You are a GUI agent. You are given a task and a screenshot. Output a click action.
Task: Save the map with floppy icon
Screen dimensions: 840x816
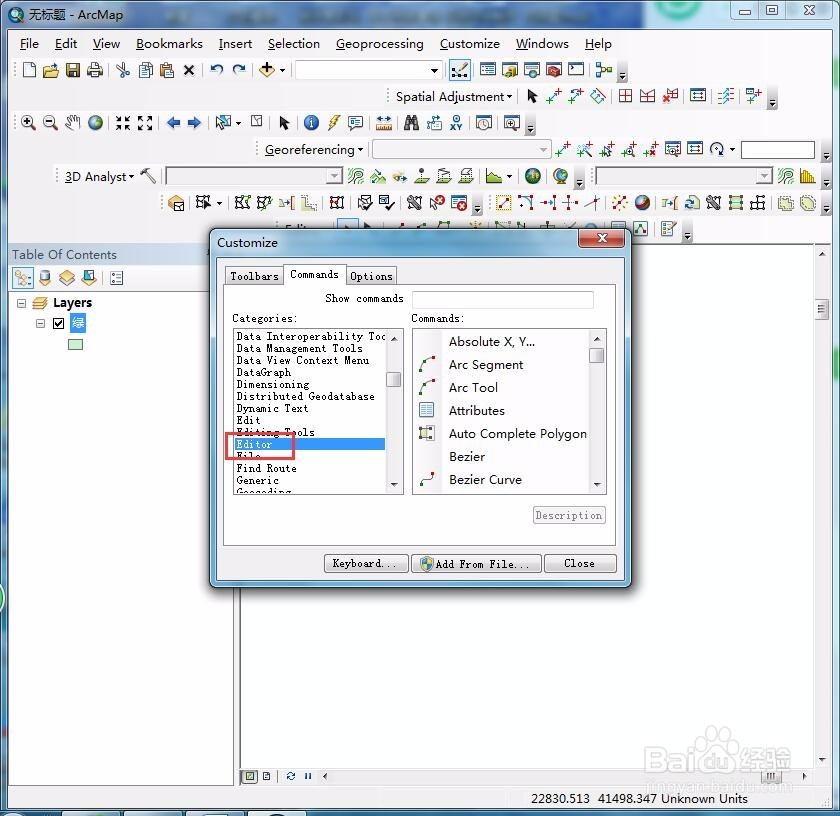pyautogui.click(x=73, y=70)
